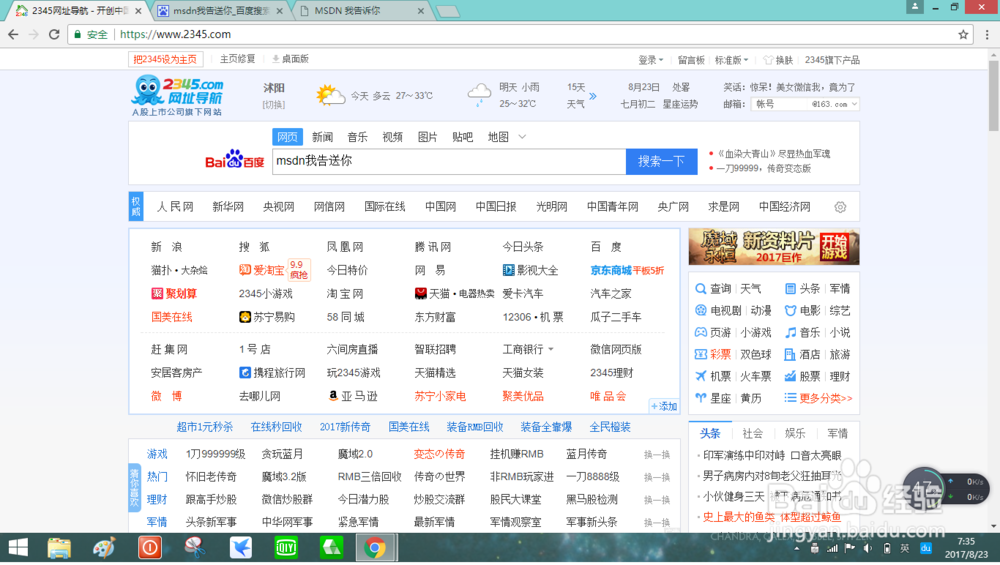This screenshot has width=1000, height=565.
Task: Click the 留言板 link
Action: [x=691, y=60]
